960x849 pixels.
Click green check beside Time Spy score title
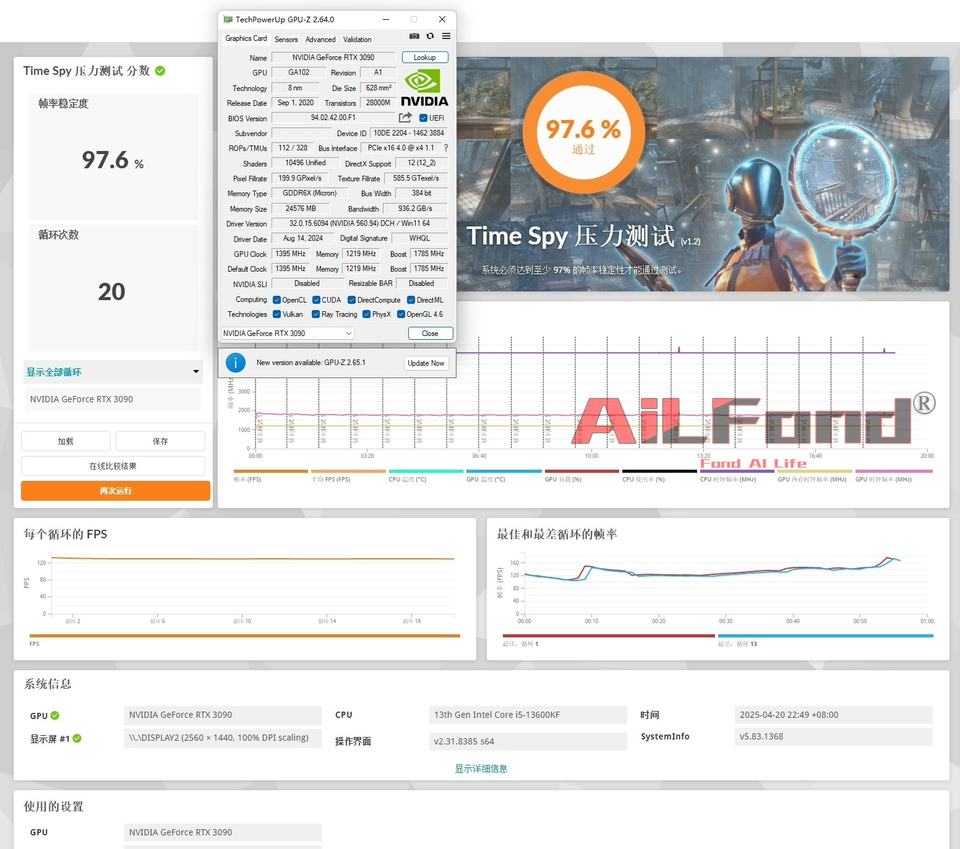point(160,71)
